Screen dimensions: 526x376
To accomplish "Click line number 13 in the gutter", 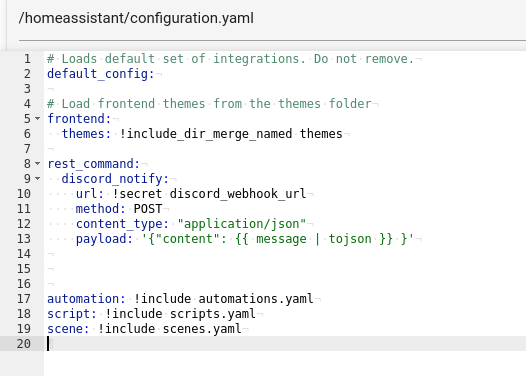I will tap(23, 239).
